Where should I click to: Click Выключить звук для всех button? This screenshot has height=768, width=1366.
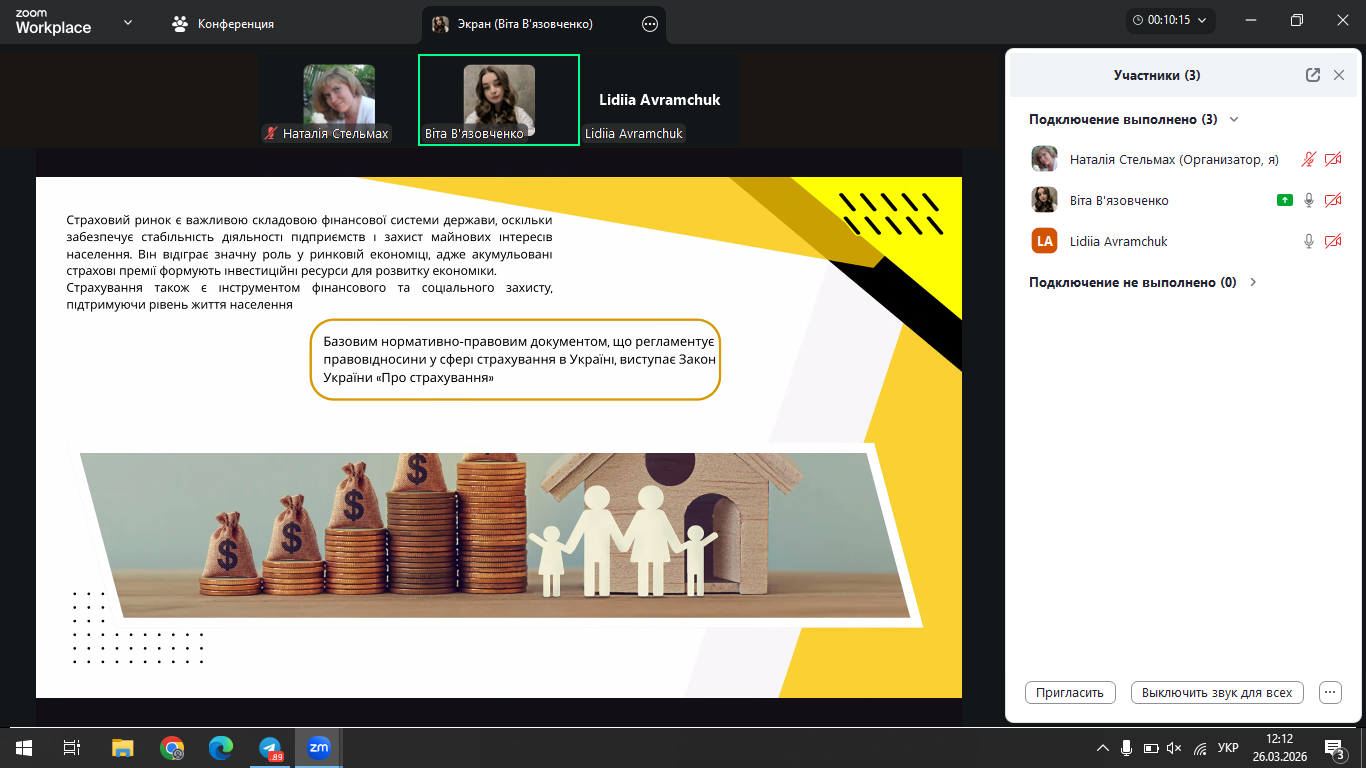(x=1217, y=692)
